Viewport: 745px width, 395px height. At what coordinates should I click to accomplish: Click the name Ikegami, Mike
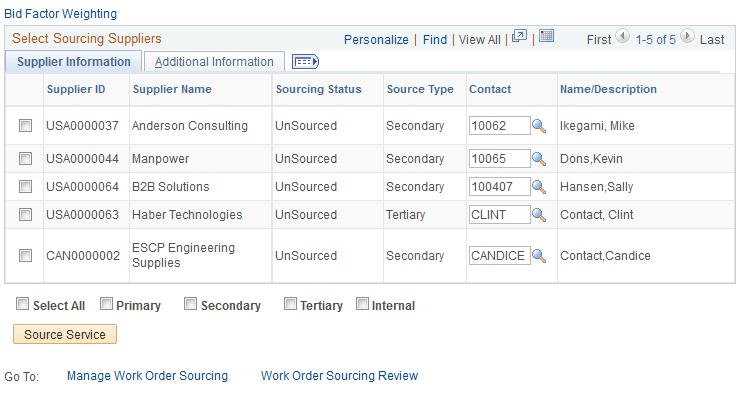point(597,126)
